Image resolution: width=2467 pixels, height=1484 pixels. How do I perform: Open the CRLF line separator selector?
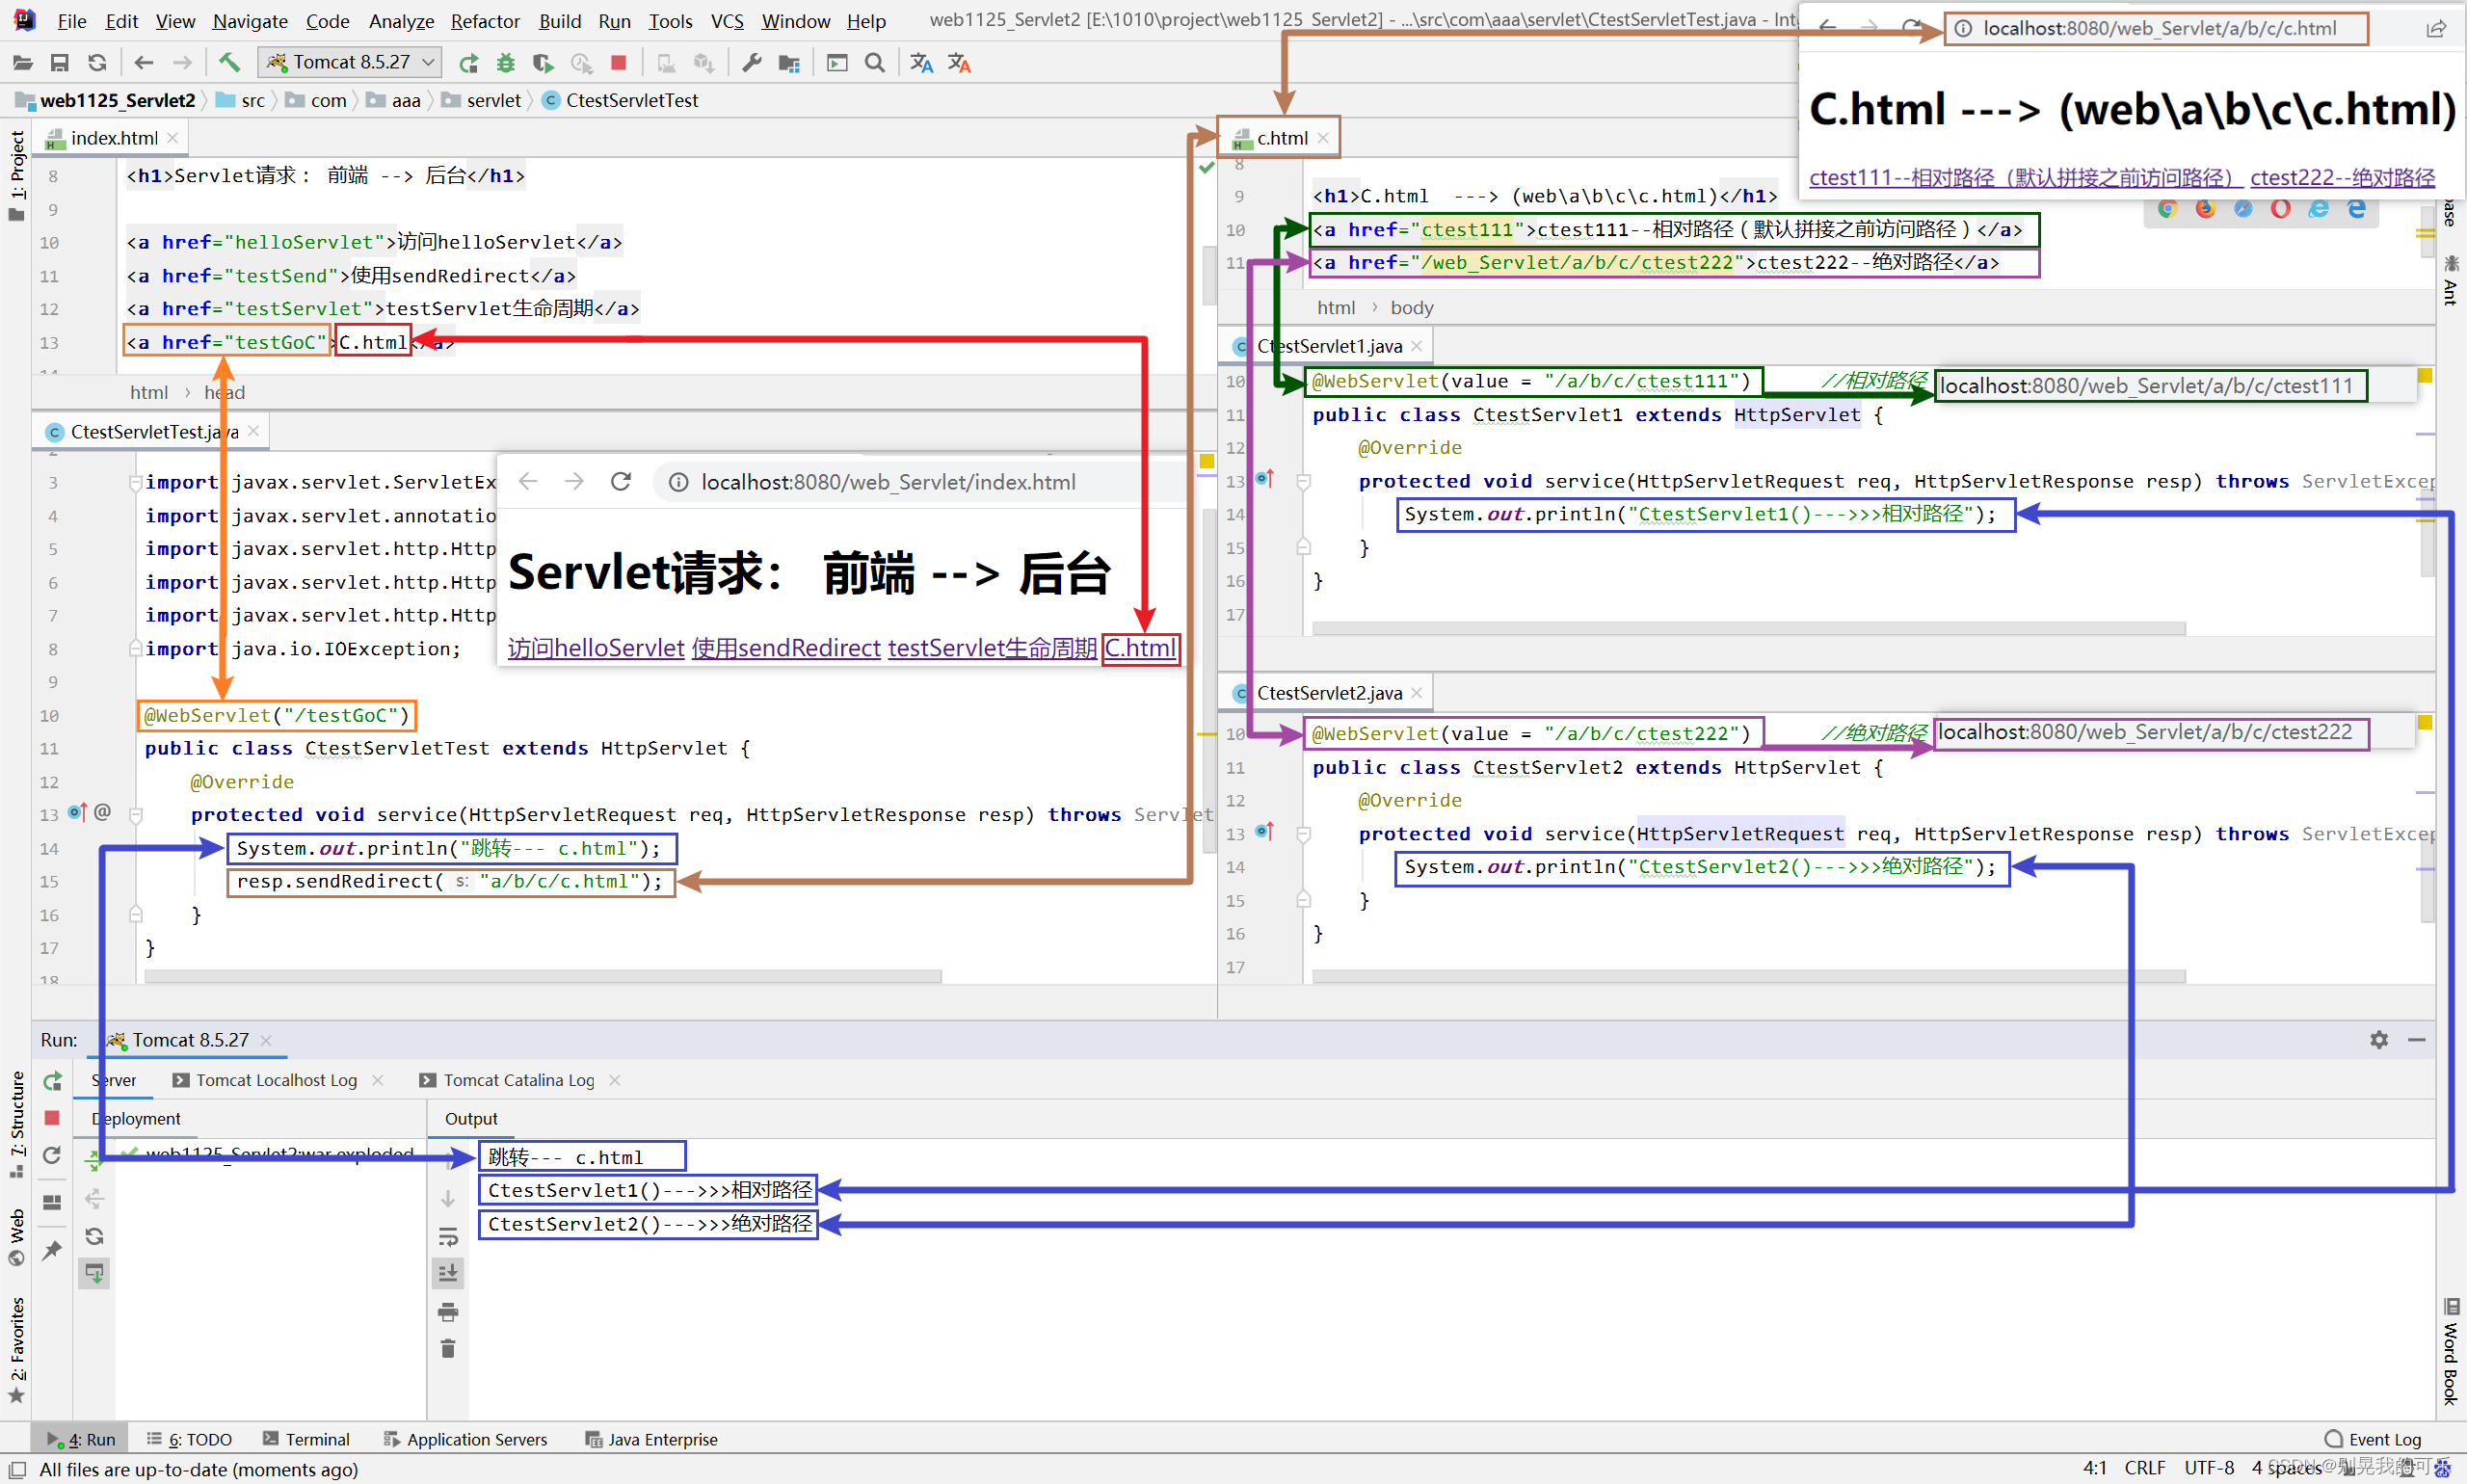[x=2145, y=1468]
